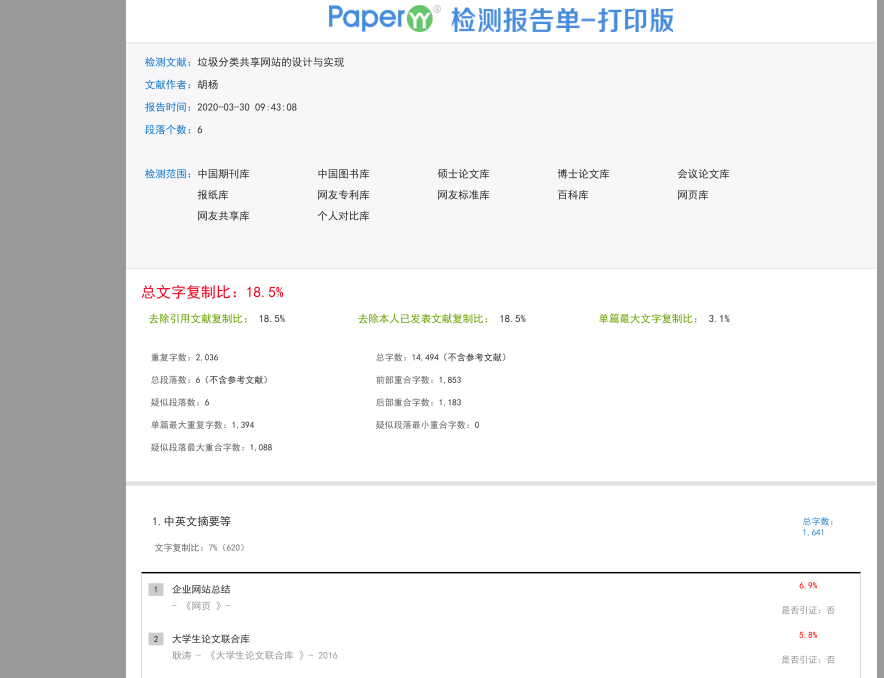
Task: Click 中国期刊库 in detection scope
Action: click(223, 174)
